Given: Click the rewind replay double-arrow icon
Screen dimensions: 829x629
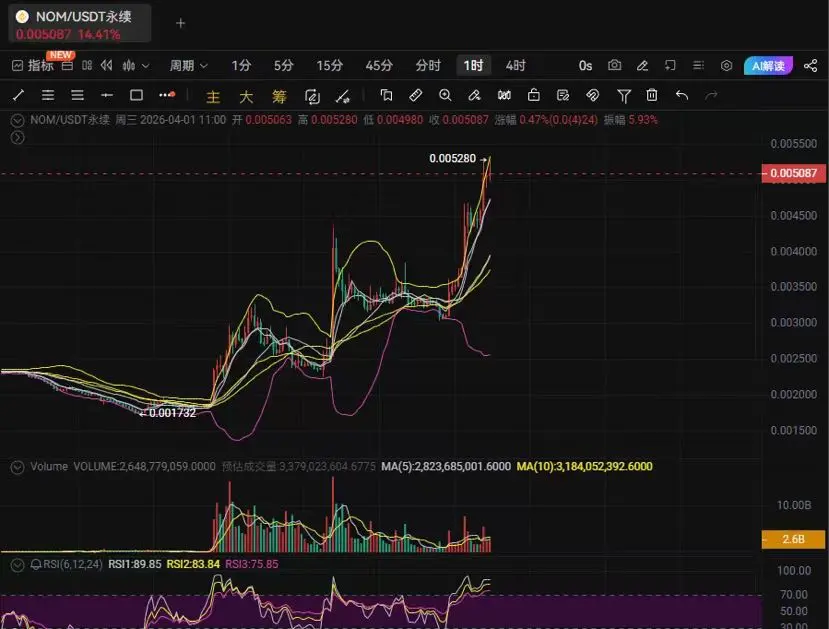Looking at the screenshot, I should pos(107,66).
